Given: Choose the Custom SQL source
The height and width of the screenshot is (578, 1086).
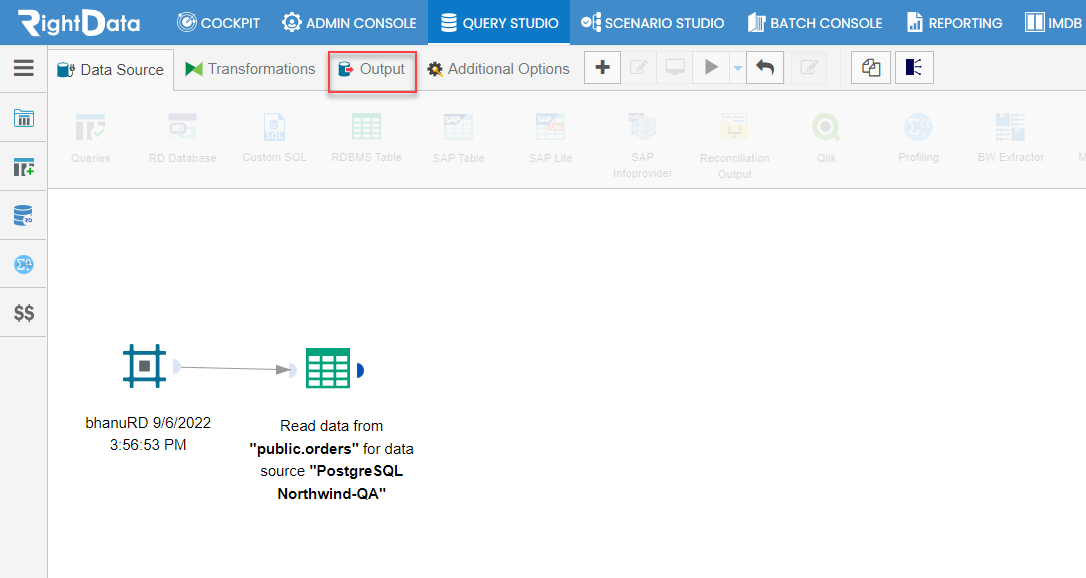Looking at the screenshot, I should coord(274,138).
